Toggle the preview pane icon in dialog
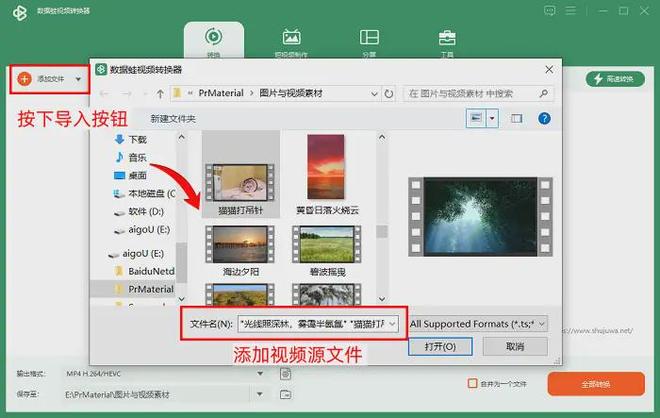660x418 pixels. [x=517, y=118]
